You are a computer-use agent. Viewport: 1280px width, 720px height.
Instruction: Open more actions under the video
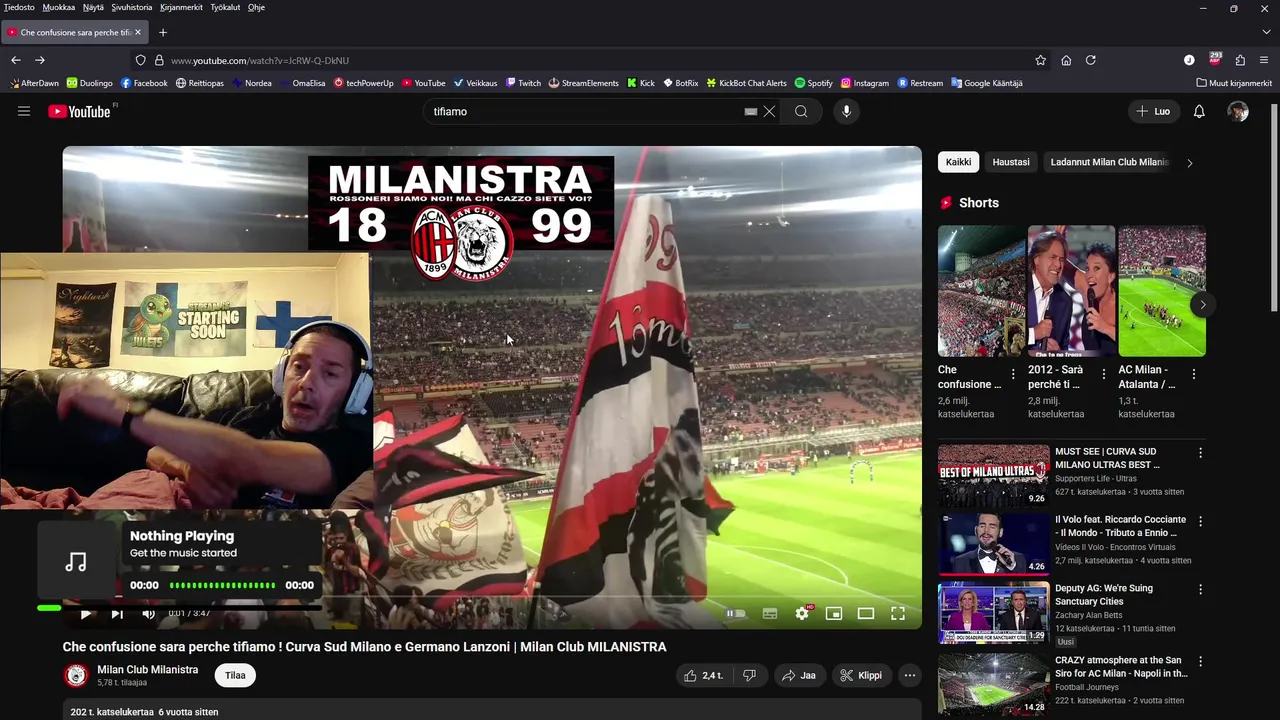click(x=909, y=675)
